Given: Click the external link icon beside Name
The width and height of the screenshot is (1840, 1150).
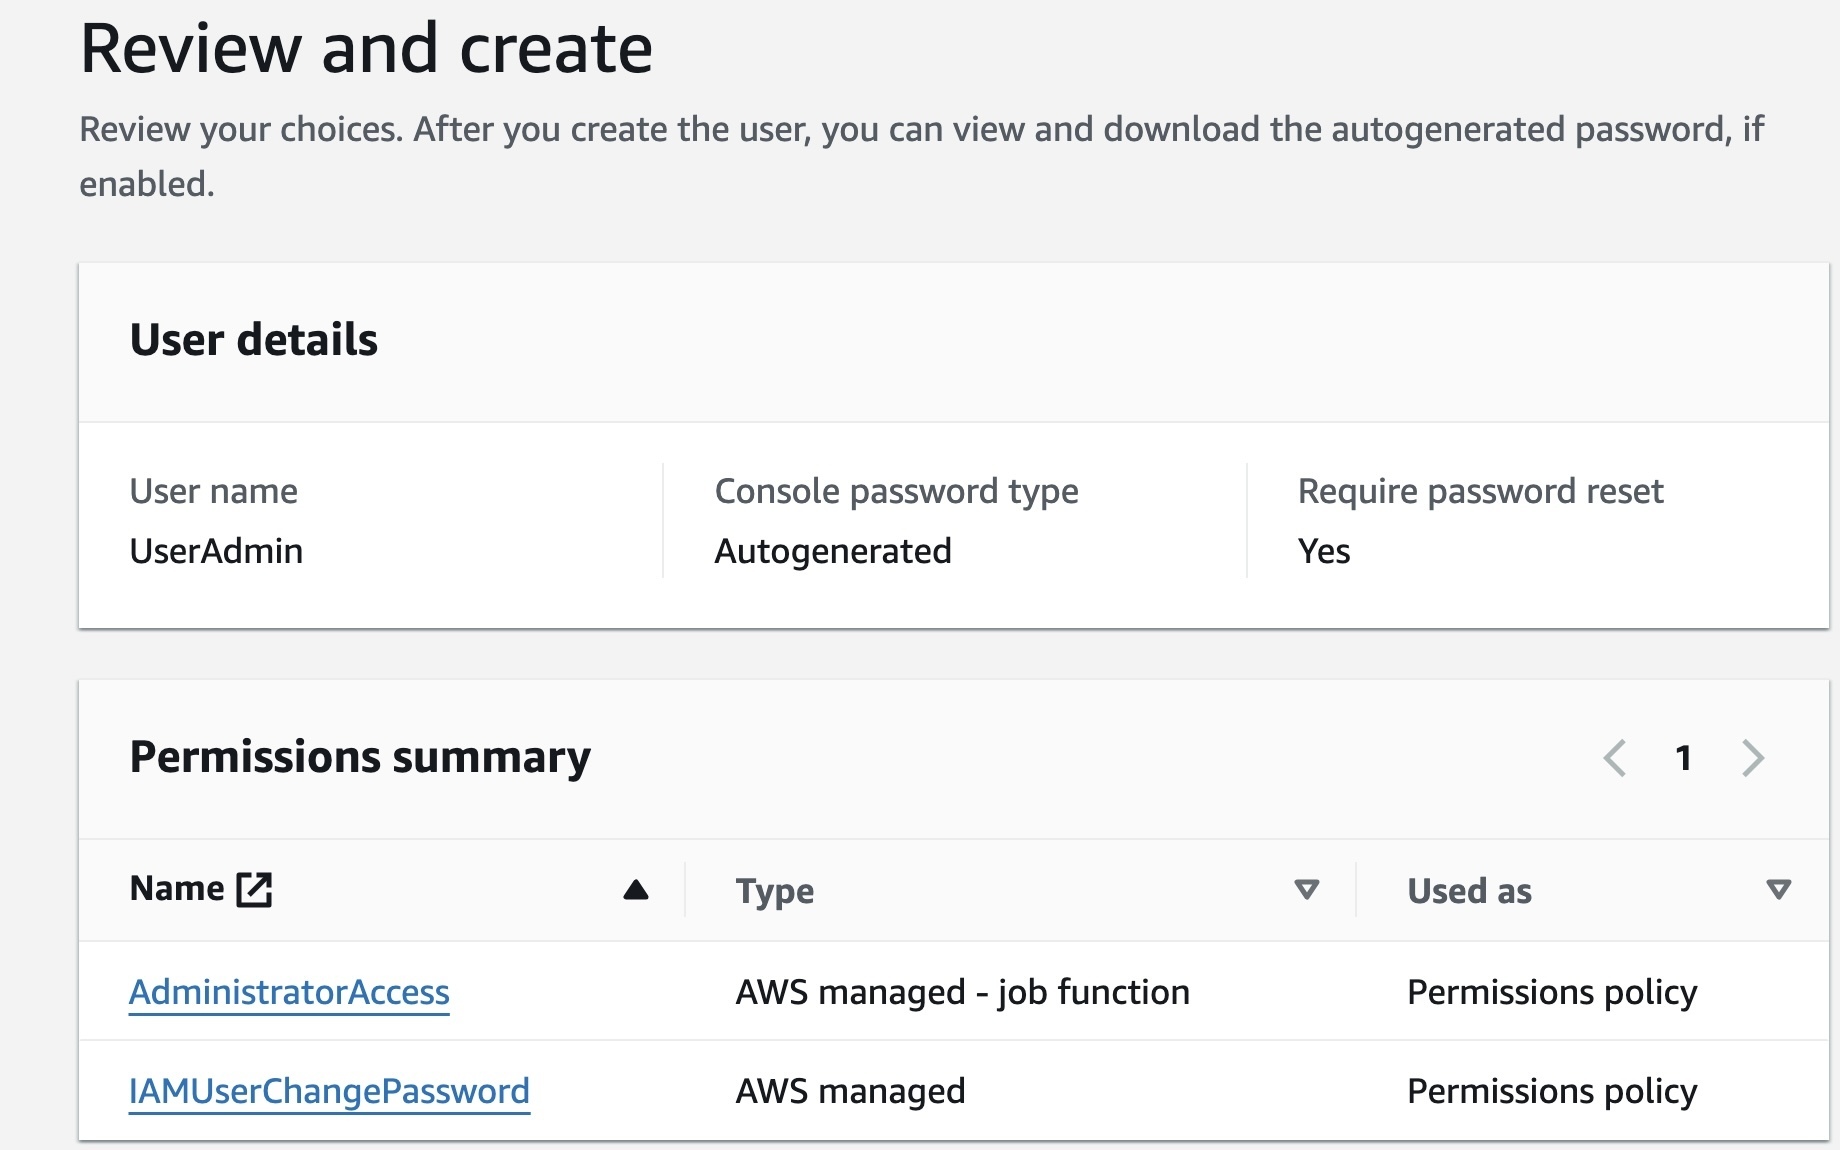Looking at the screenshot, I should (x=254, y=889).
